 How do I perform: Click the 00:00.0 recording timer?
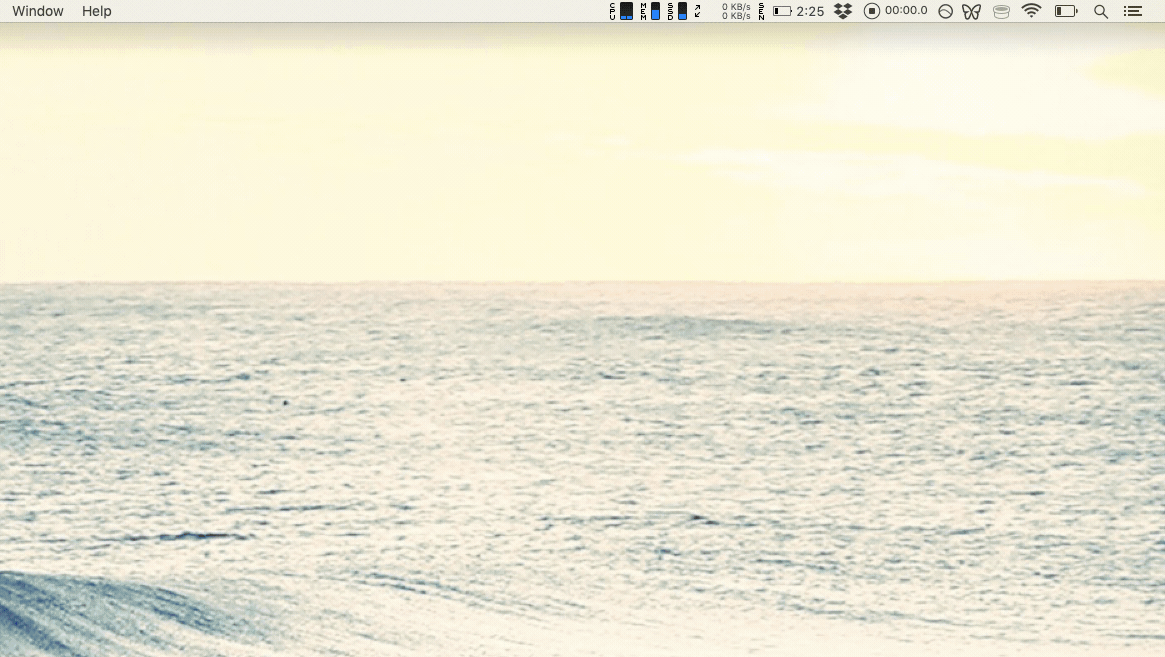(906, 10)
